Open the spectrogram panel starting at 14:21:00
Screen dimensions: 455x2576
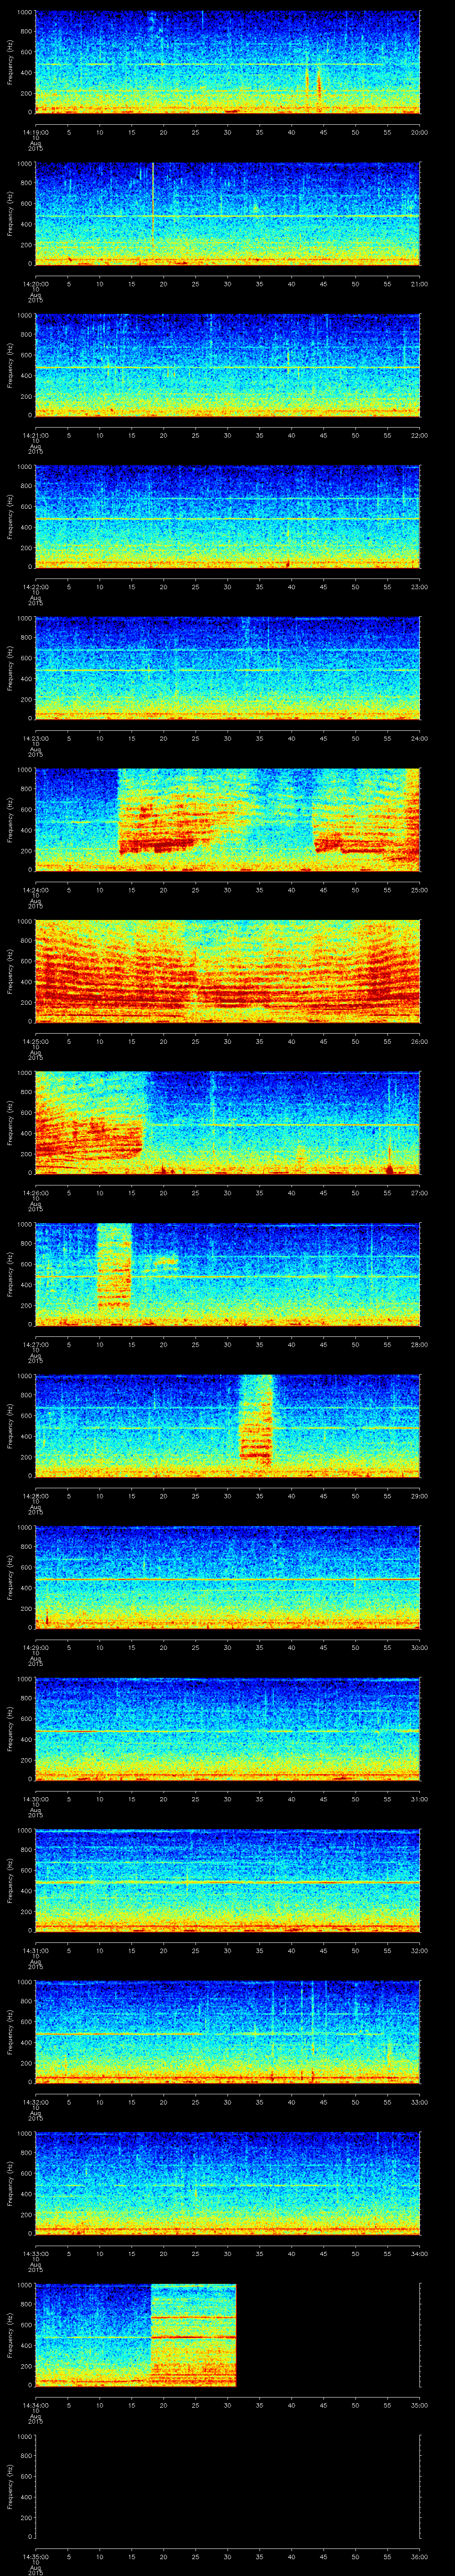[x=227, y=365]
